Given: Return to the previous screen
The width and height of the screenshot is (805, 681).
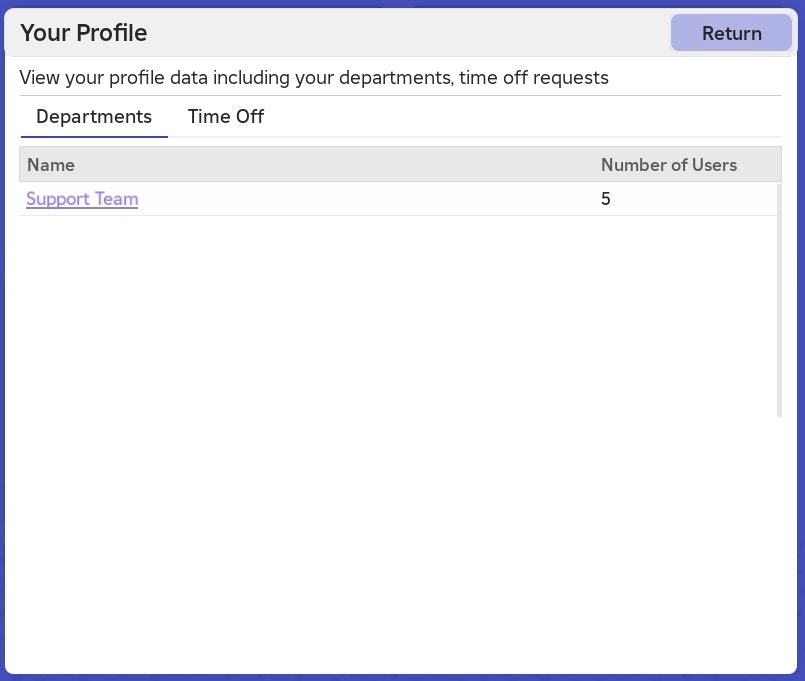Looking at the screenshot, I should 731,33.
